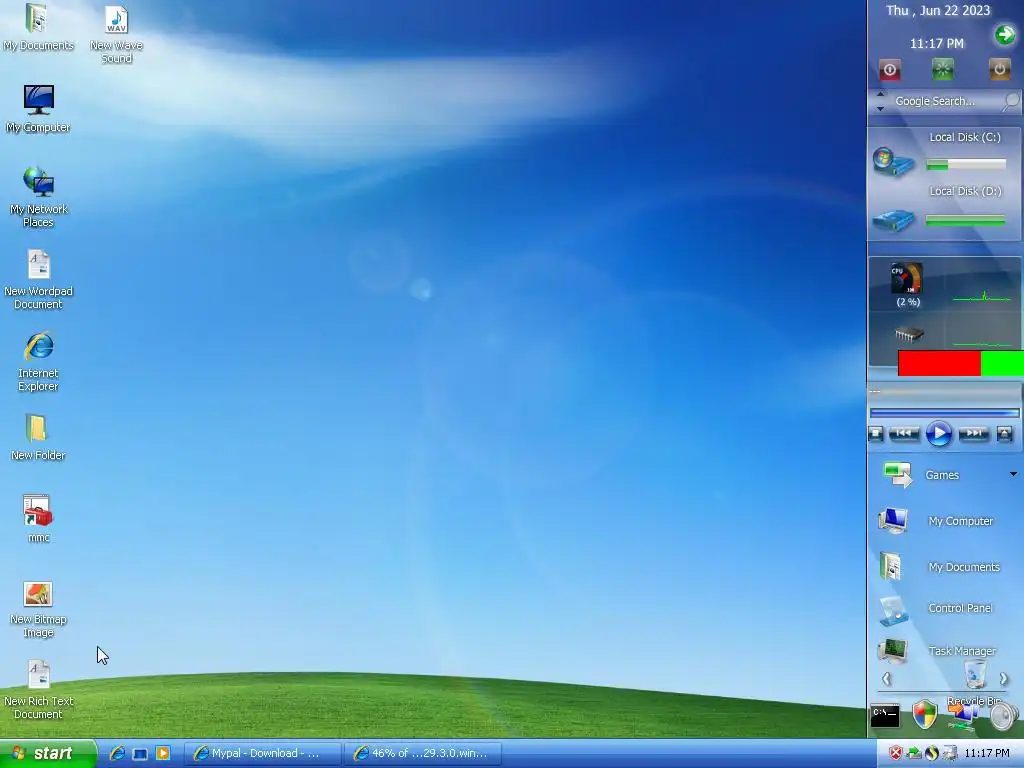Click red security alert tray icon
The width and height of the screenshot is (1024, 768).
(x=896, y=754)
